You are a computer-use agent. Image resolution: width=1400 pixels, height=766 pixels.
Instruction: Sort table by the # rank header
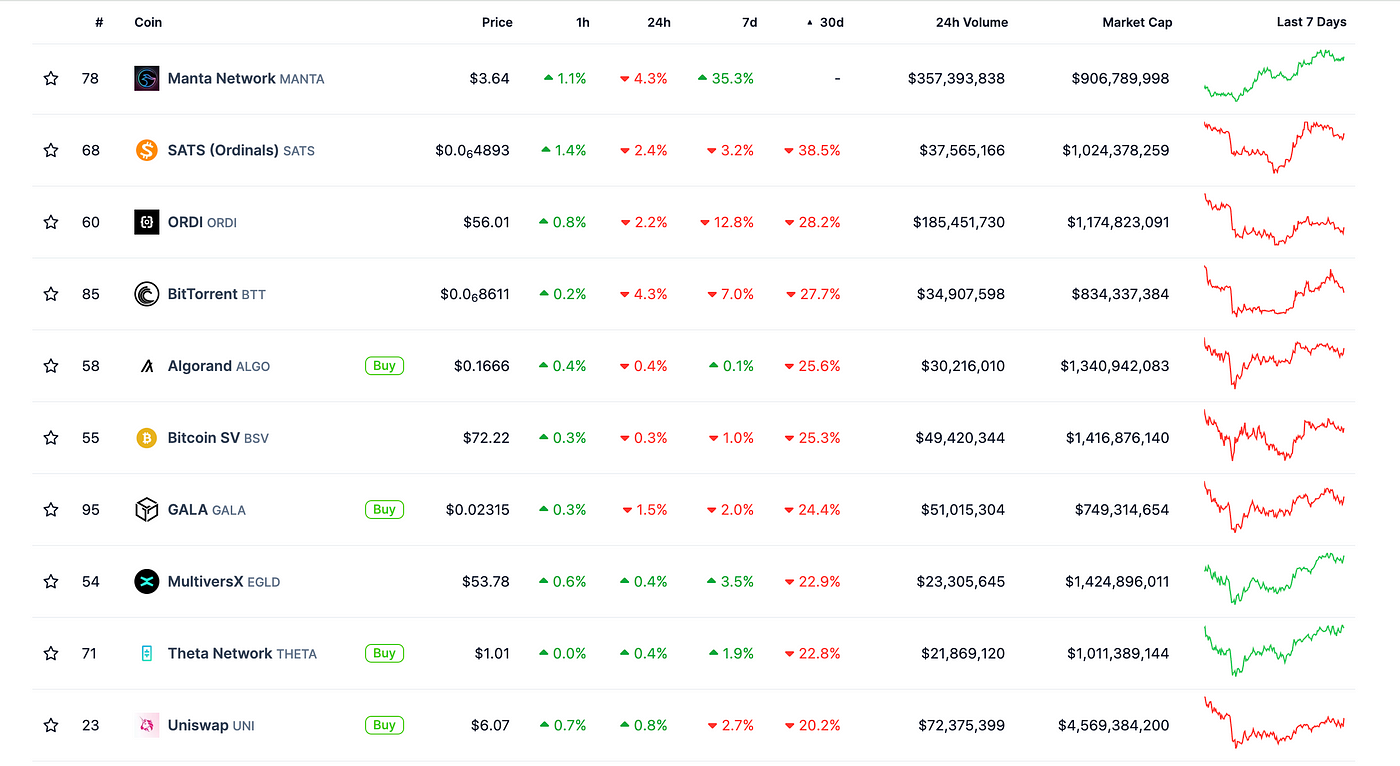tap(99, 22)
